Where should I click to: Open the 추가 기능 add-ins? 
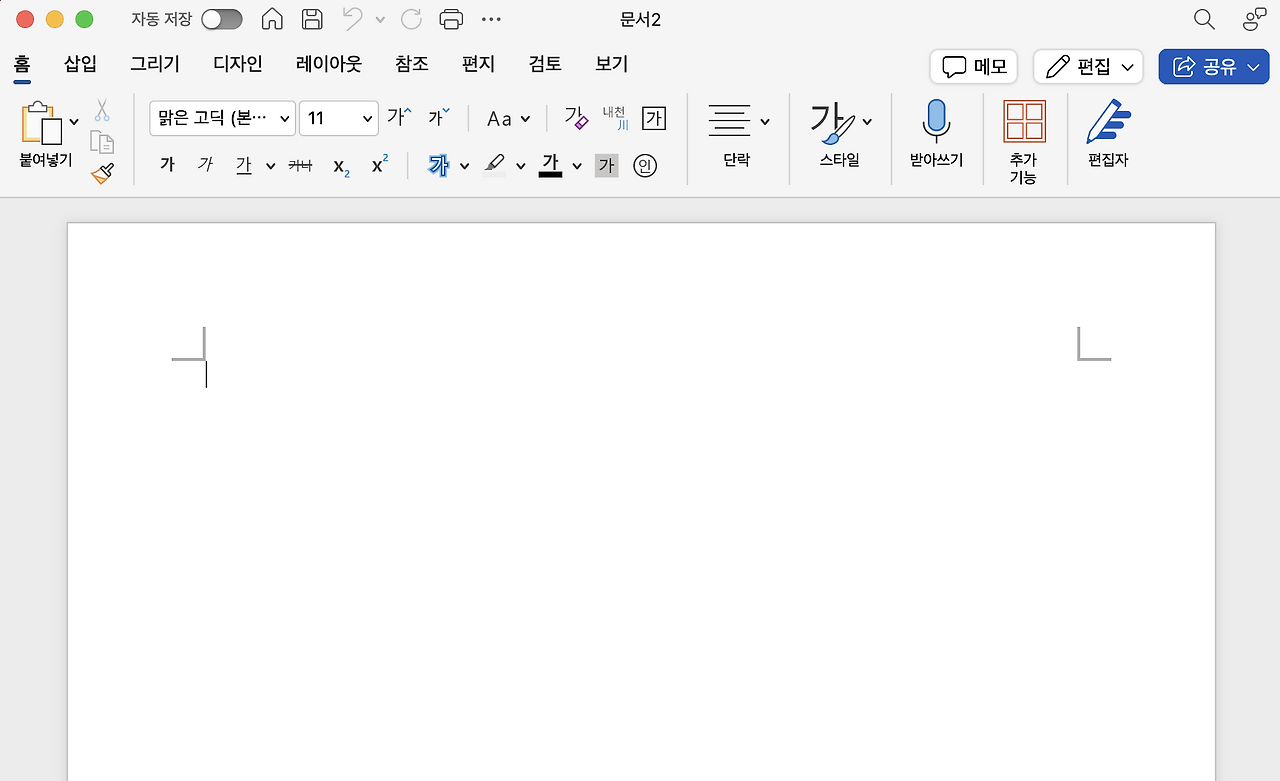click(x=1024, y=141)
